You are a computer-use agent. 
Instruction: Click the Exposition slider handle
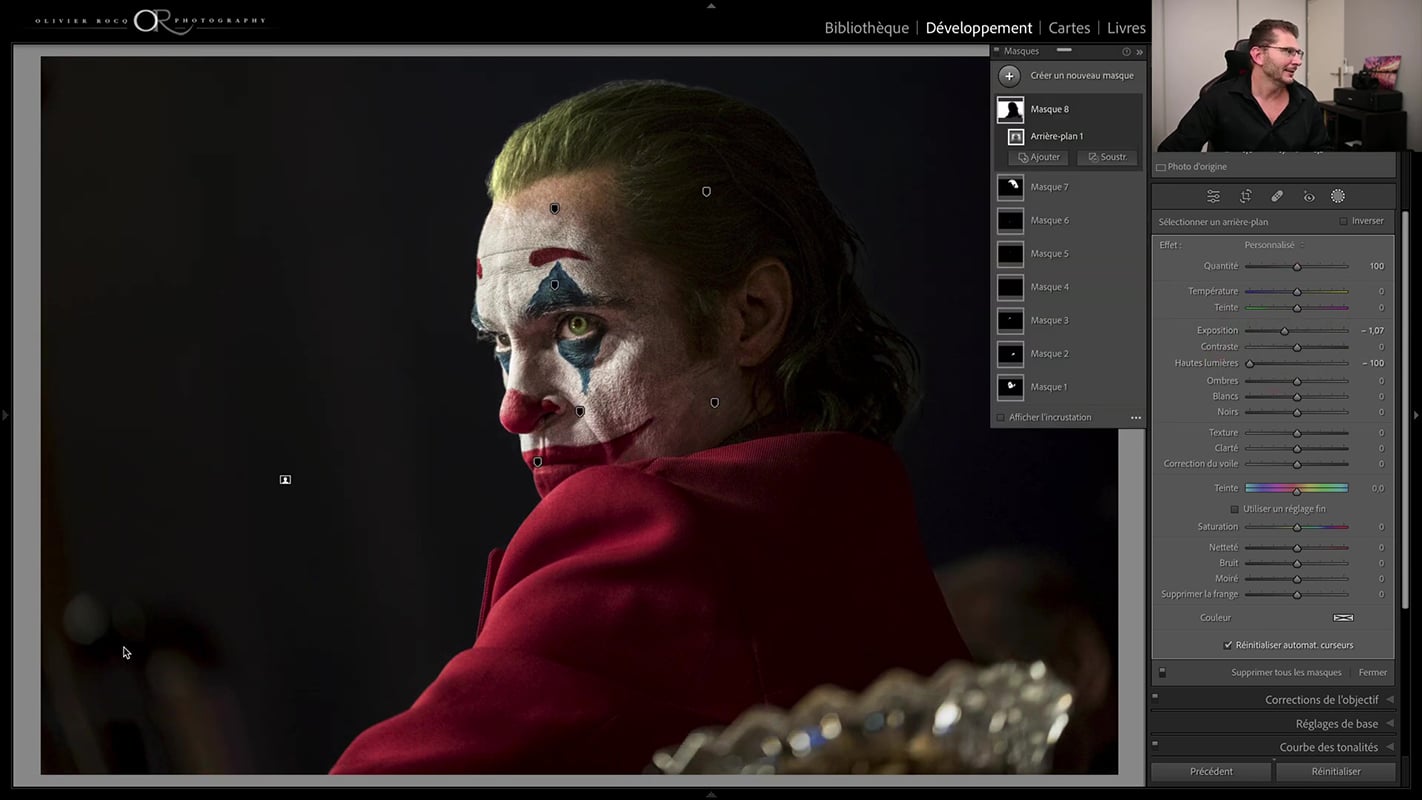click(x=1284, y=331)
